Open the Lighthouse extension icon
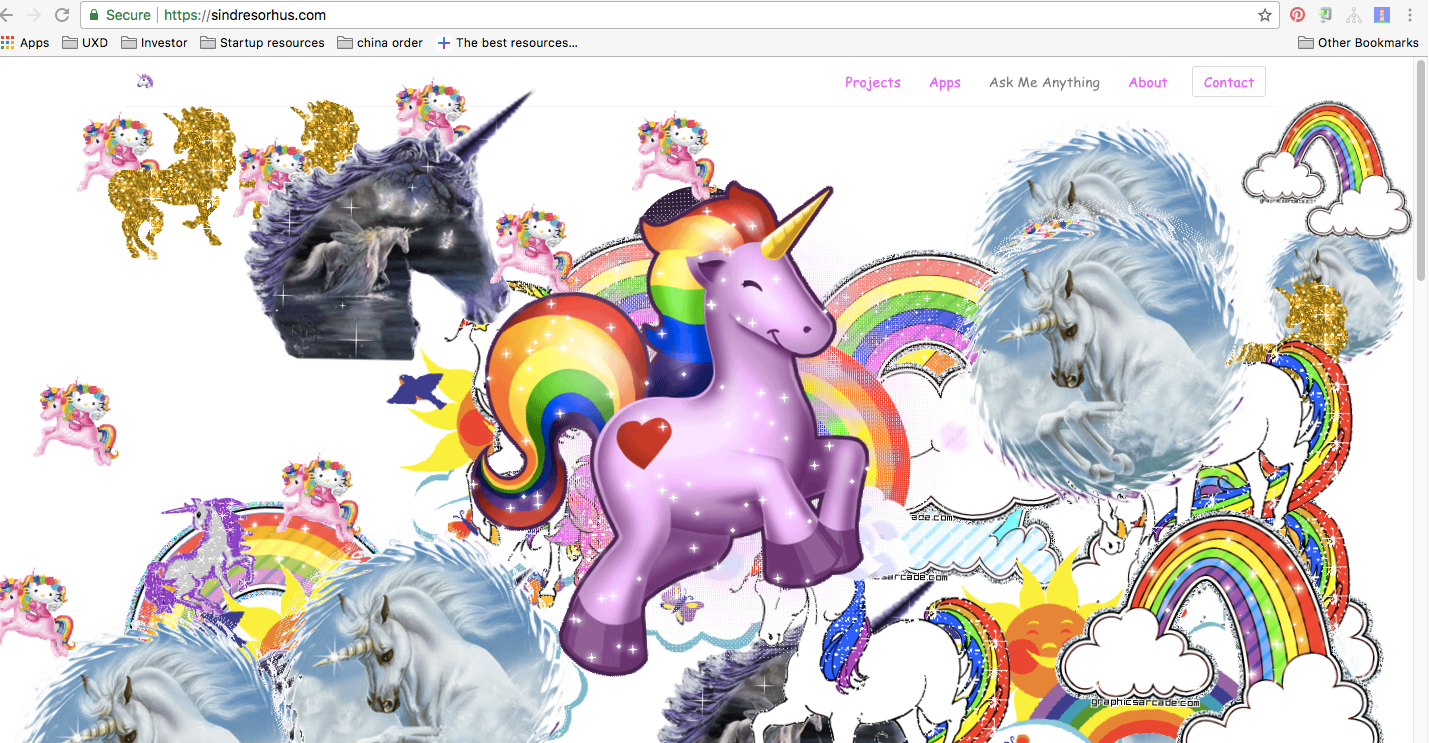The image size is (1429, 743). pyautogui.click(x=1382, y=15)
